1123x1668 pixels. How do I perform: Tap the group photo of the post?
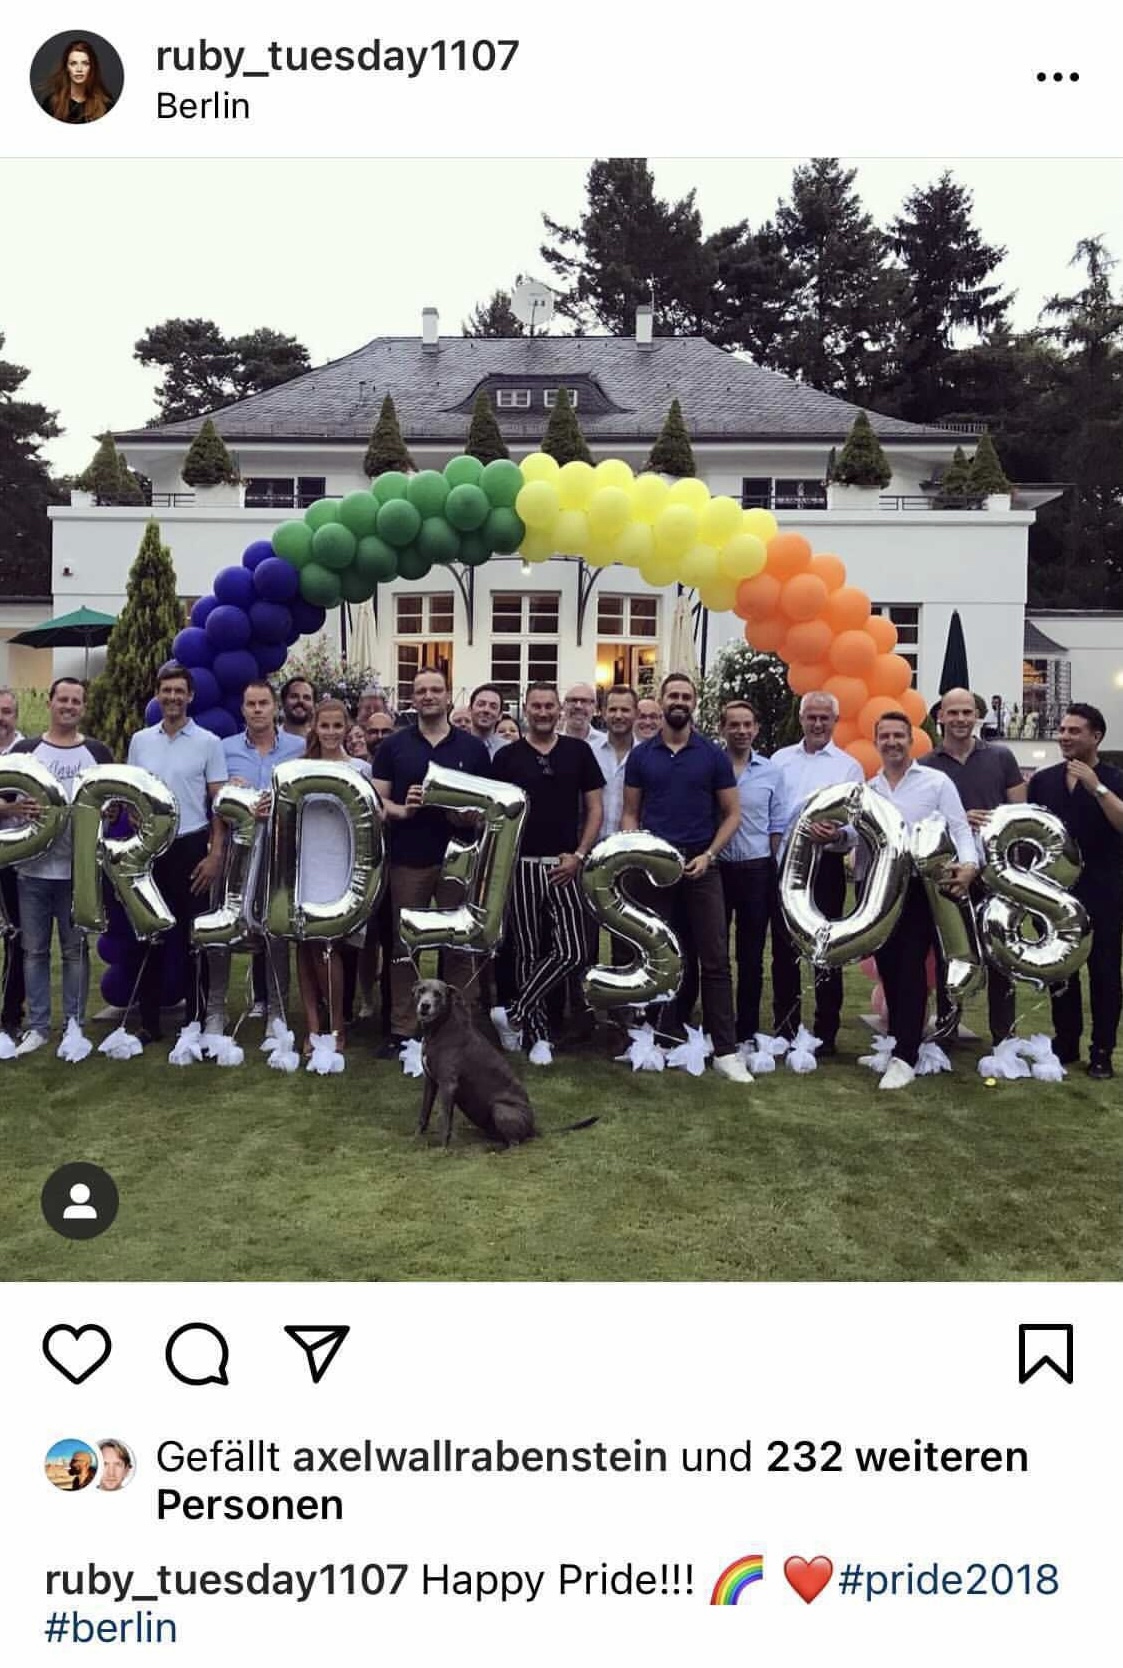561,719
